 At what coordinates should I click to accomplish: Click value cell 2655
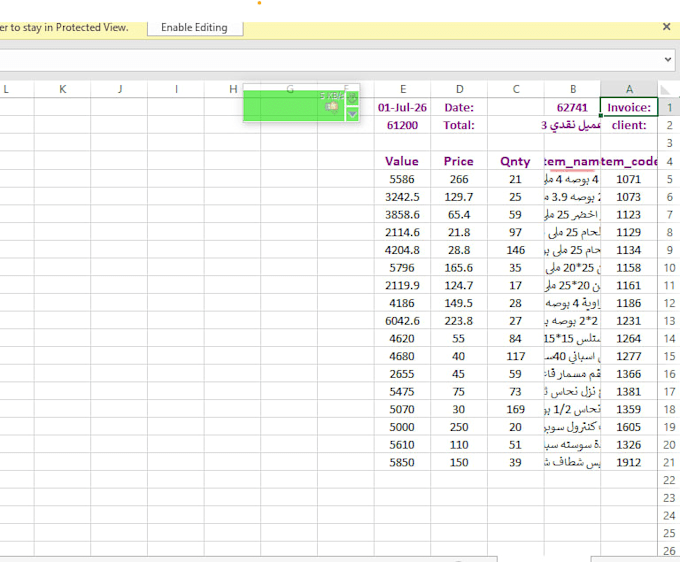(x=402, y=374)
